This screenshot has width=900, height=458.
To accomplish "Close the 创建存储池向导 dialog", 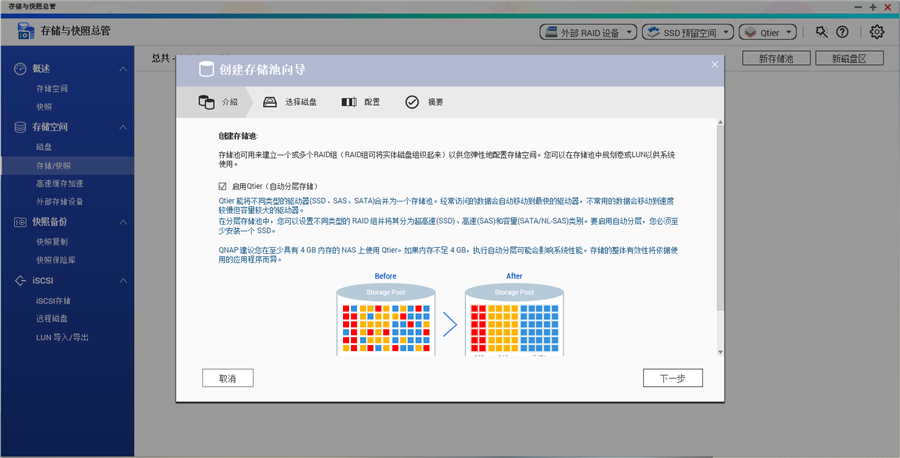I will (x=714, y=64).
